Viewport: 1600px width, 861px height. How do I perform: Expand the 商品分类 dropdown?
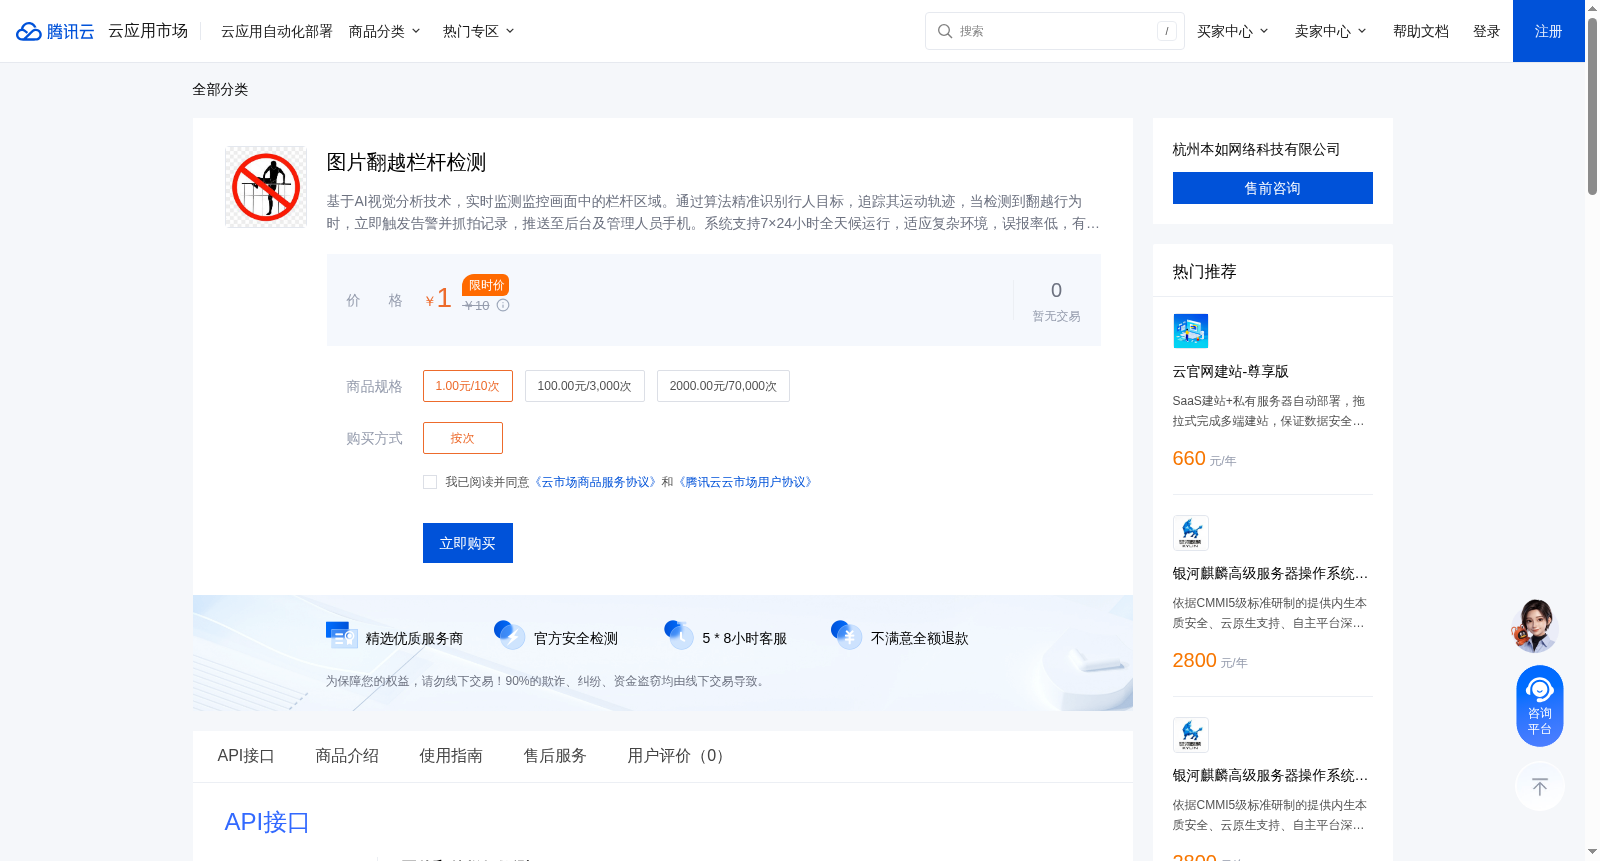(x=385, y=31)
